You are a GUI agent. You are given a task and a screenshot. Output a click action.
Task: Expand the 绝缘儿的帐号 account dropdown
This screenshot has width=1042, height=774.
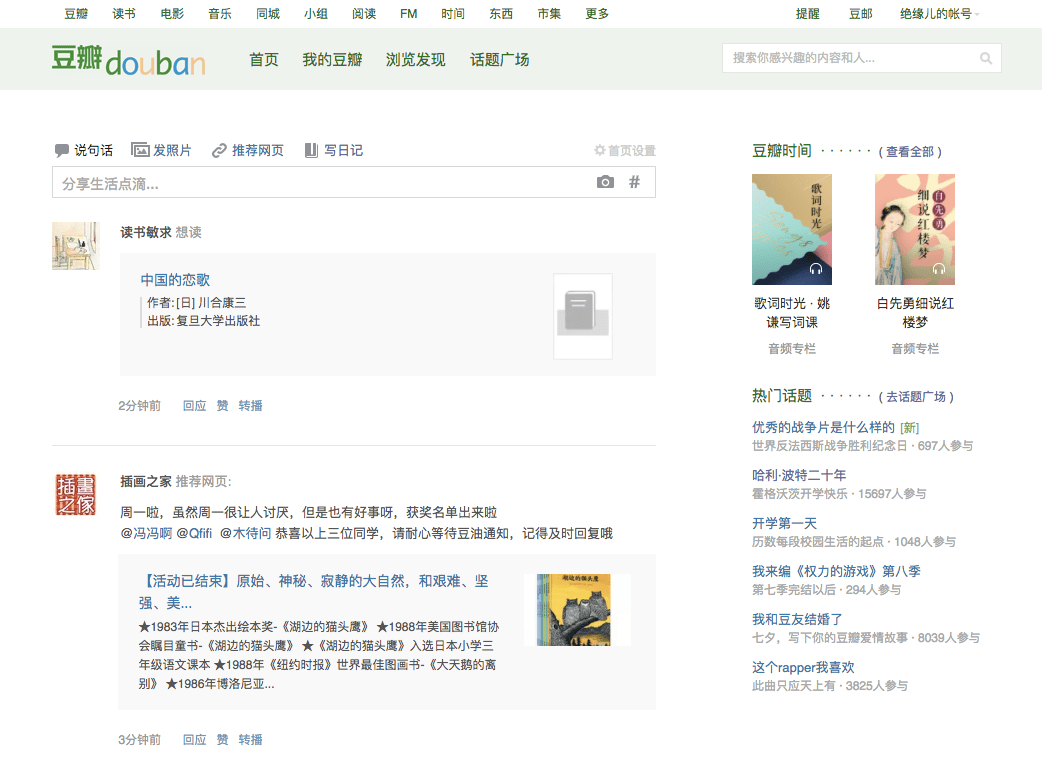(x=940, y=14)
